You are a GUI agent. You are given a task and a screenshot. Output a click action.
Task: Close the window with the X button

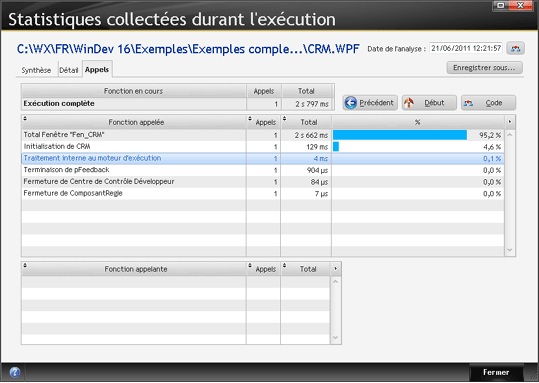click(x=521, y=6)
